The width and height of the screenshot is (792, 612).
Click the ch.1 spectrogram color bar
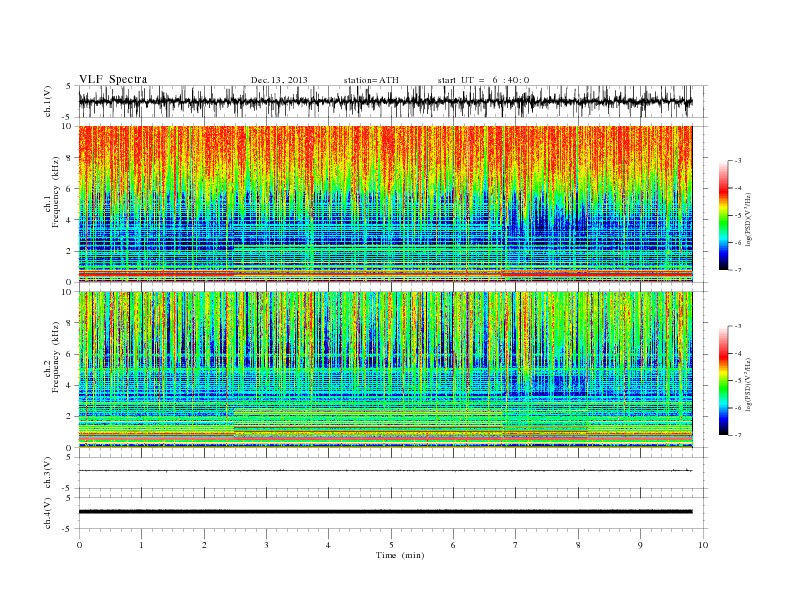click(x=724, y=215)
